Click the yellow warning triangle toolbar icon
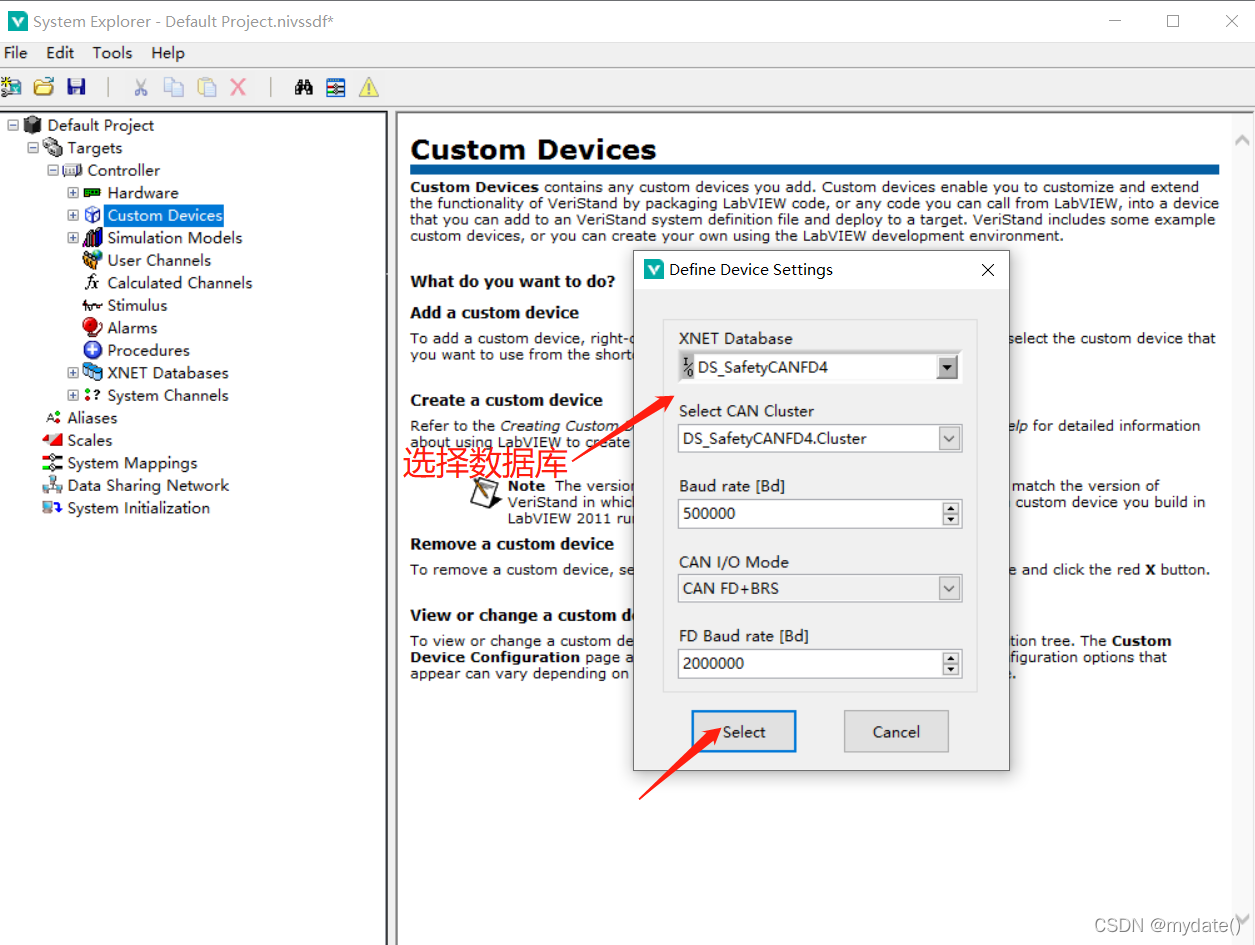Viewport: 1255px width, 945px height. click(x=369, y=87)
